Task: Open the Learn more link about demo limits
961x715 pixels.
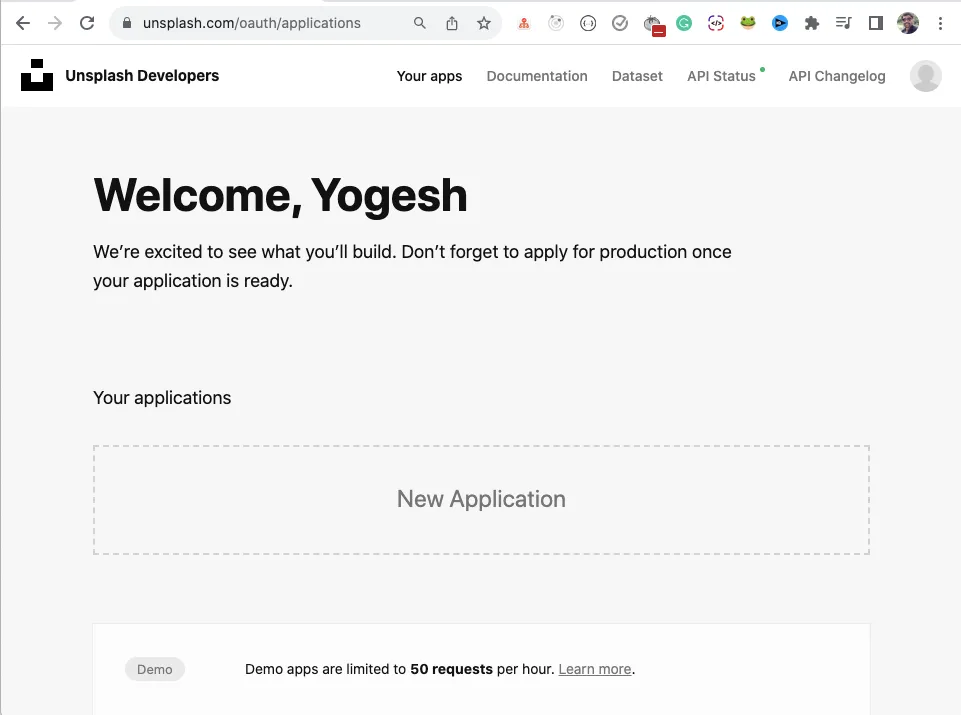Action: click(594, 668)
